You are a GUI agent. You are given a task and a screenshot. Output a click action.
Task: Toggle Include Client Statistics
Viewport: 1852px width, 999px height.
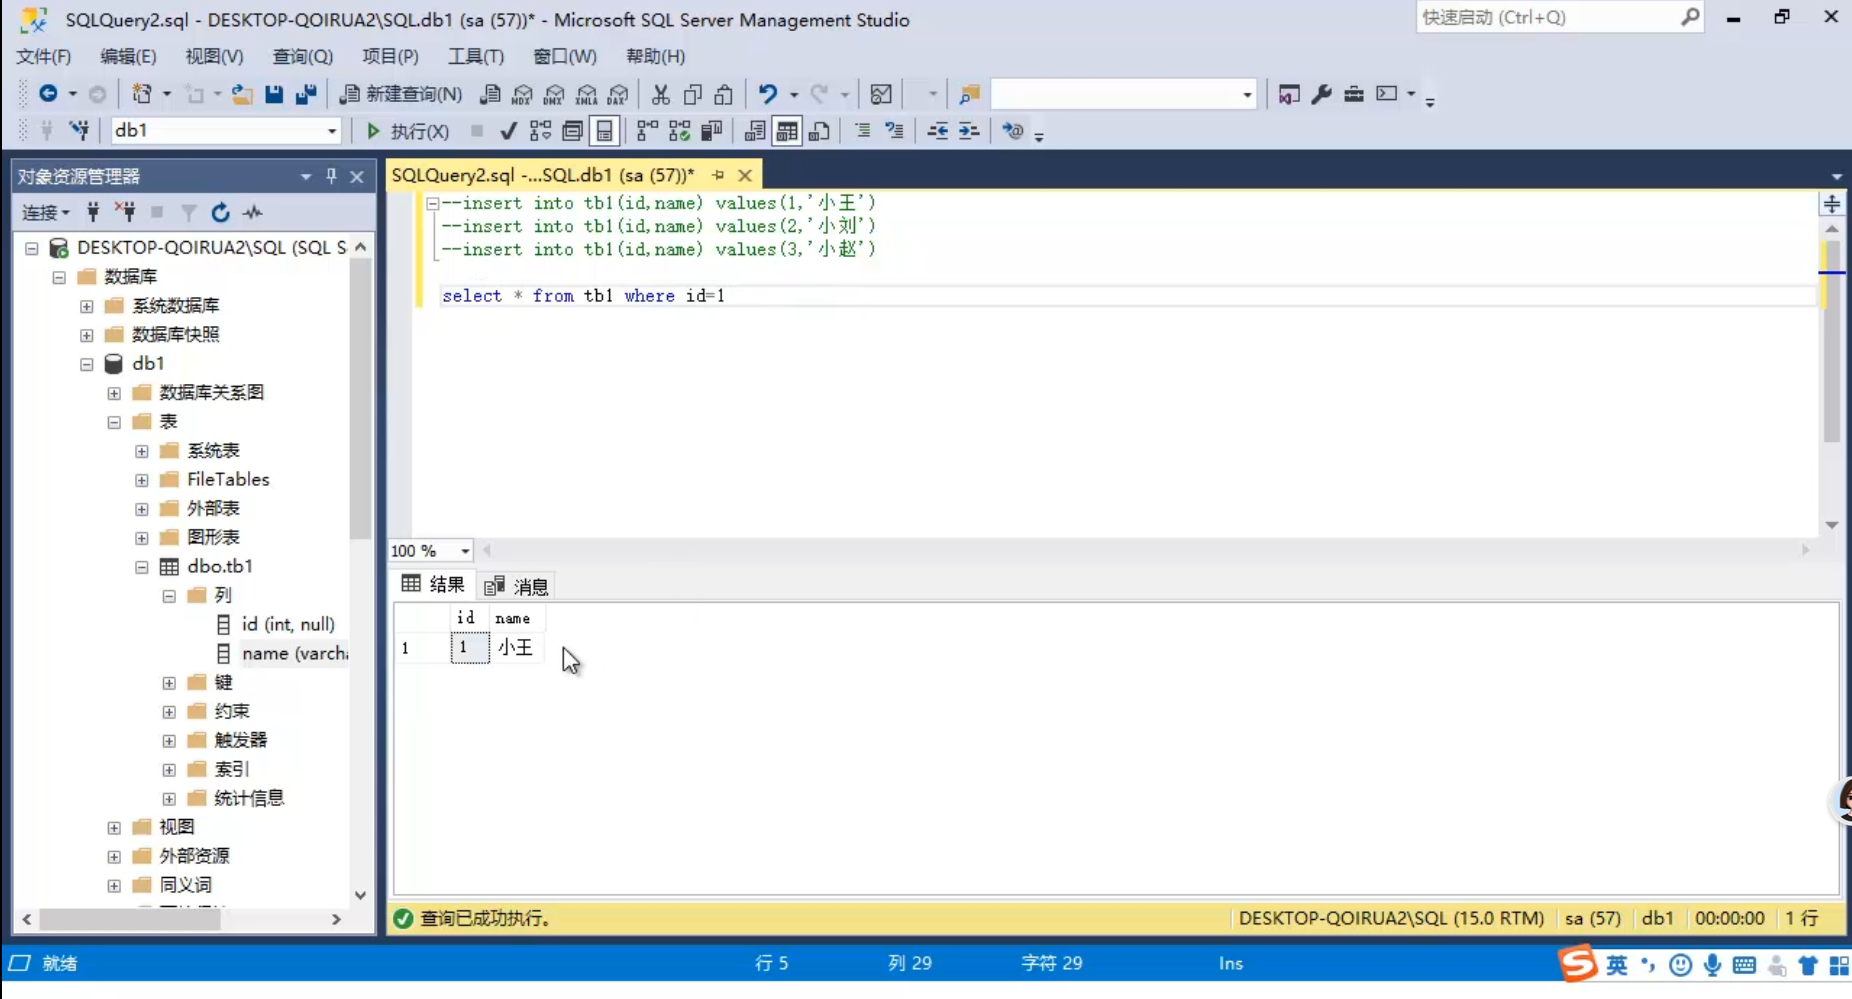pyautogui.click(x=712, y=131)
